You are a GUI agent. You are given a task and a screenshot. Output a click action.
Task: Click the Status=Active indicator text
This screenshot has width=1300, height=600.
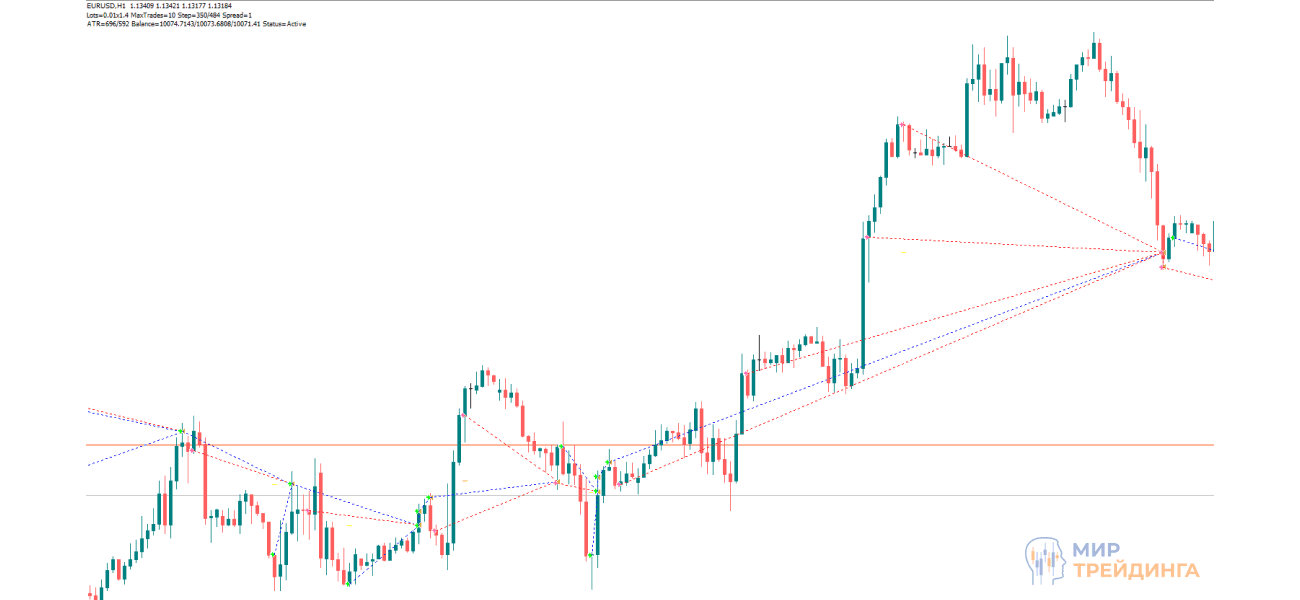point(284,24)
